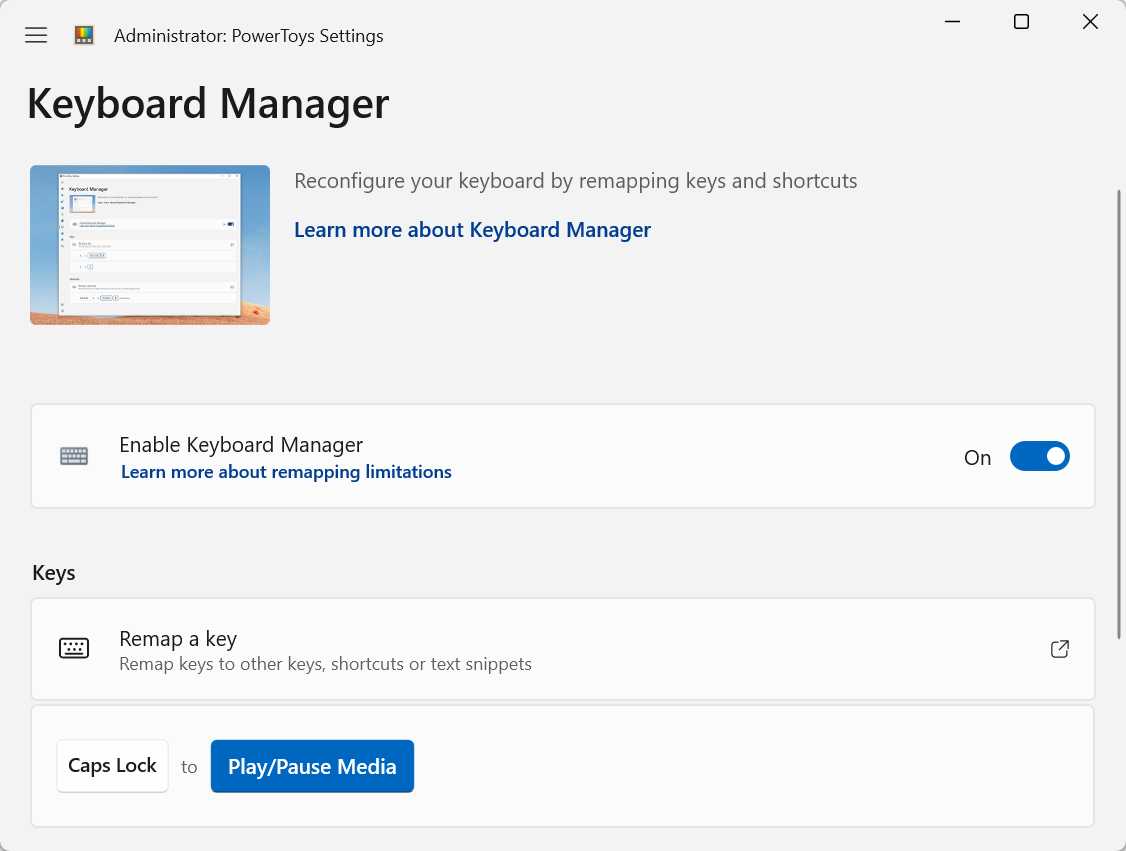Viewport: 1126px width, 851px height.
Task: Open Learn more about Keyboard Manager link
Action: point(472,230)
